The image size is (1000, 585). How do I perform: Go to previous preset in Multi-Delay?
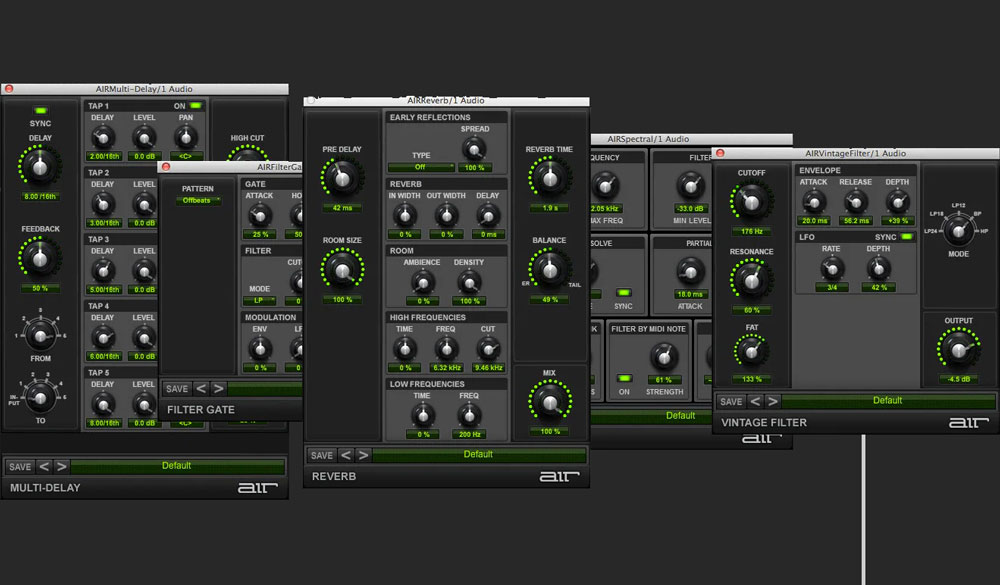coord(44,466)
